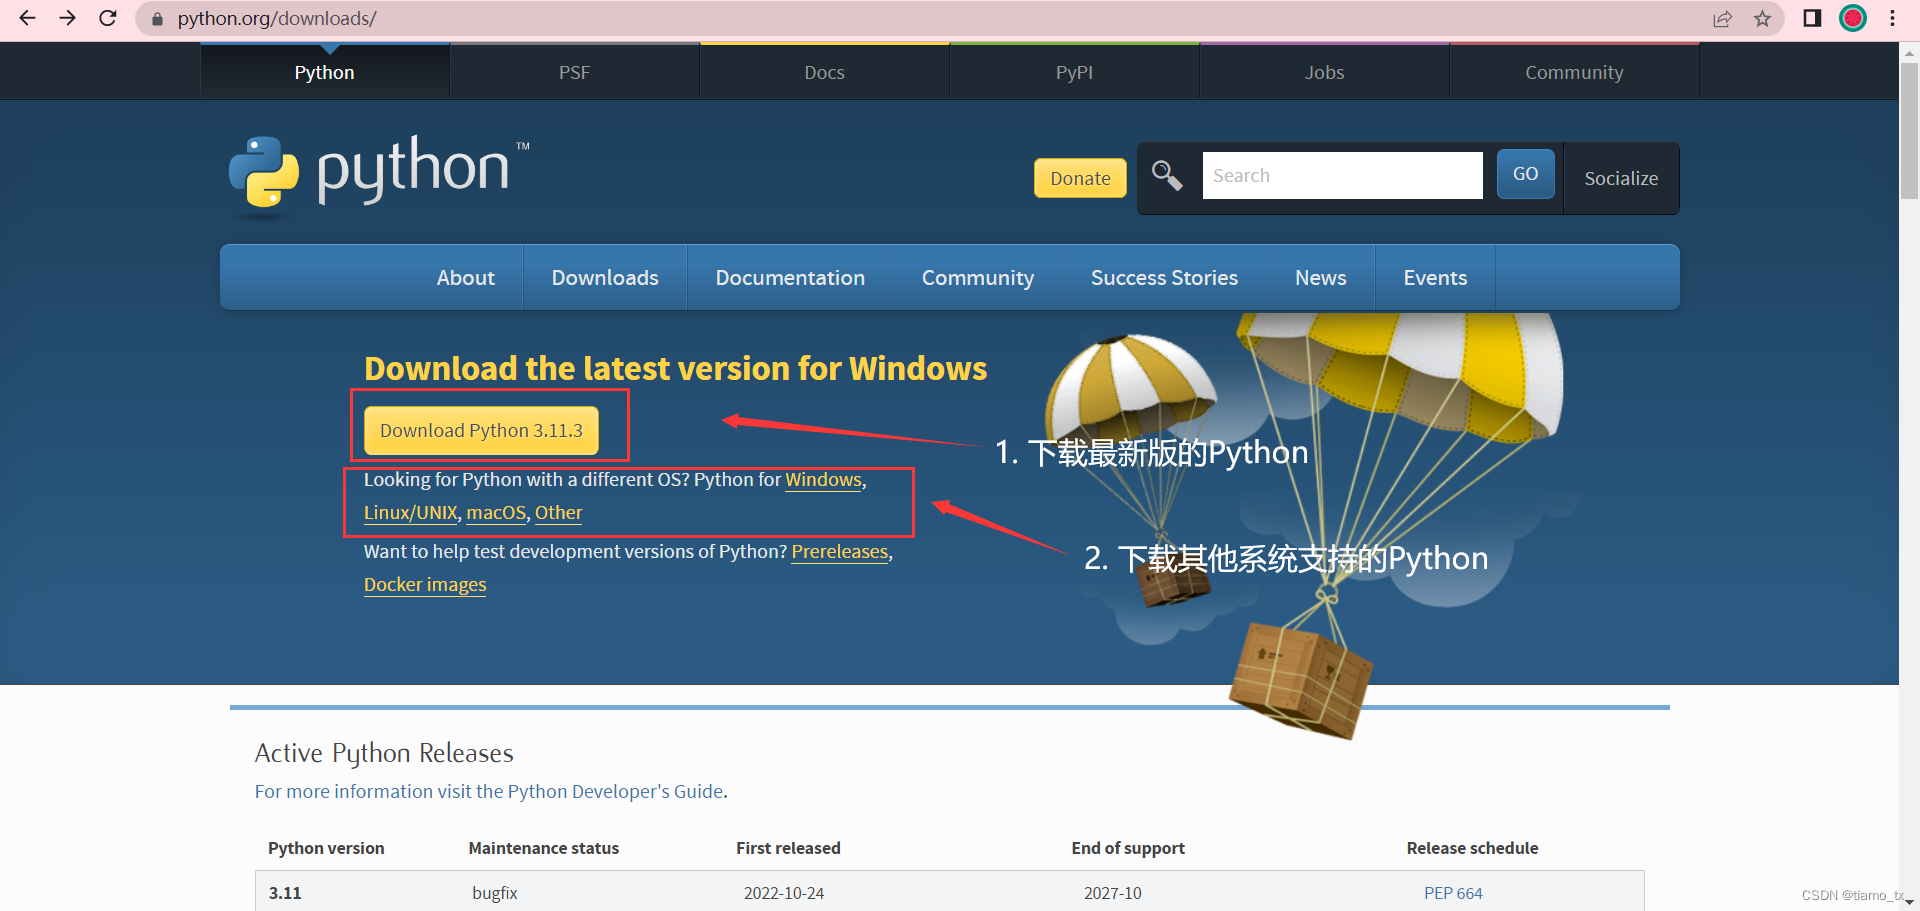Viewport: 1920px width, 911px height.
Task: Open the Windows download link
Action: pyautogui.click(x=823, y=480)
